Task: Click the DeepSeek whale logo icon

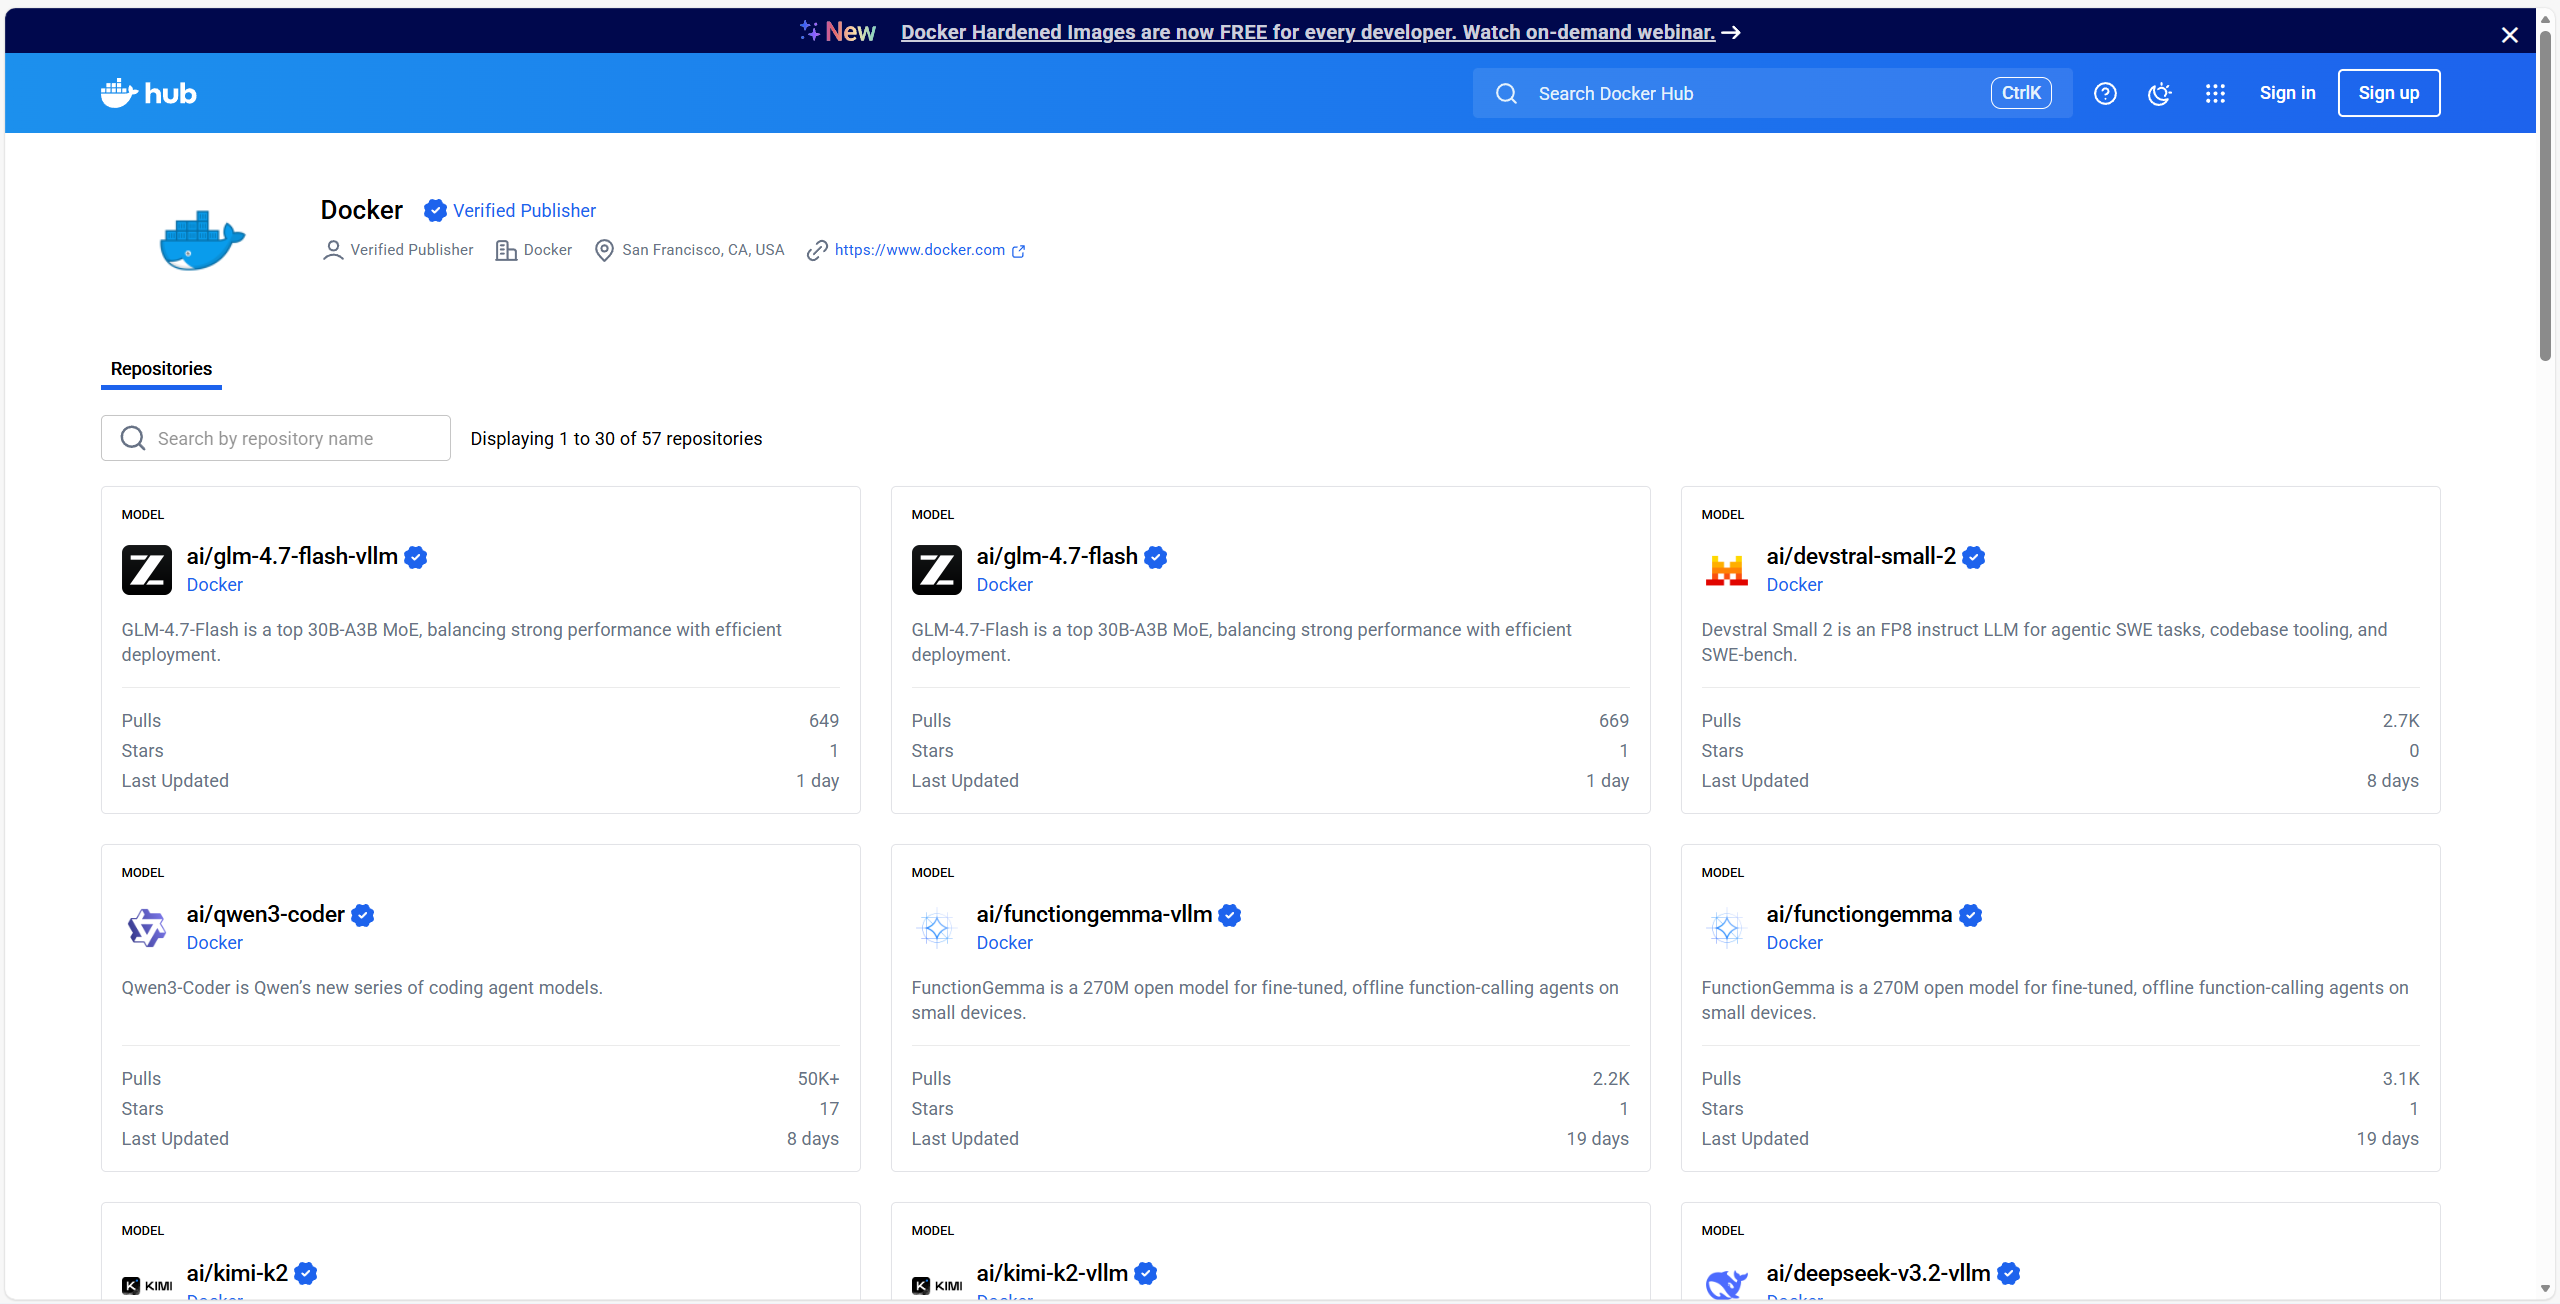Action: (1726, 1283)
